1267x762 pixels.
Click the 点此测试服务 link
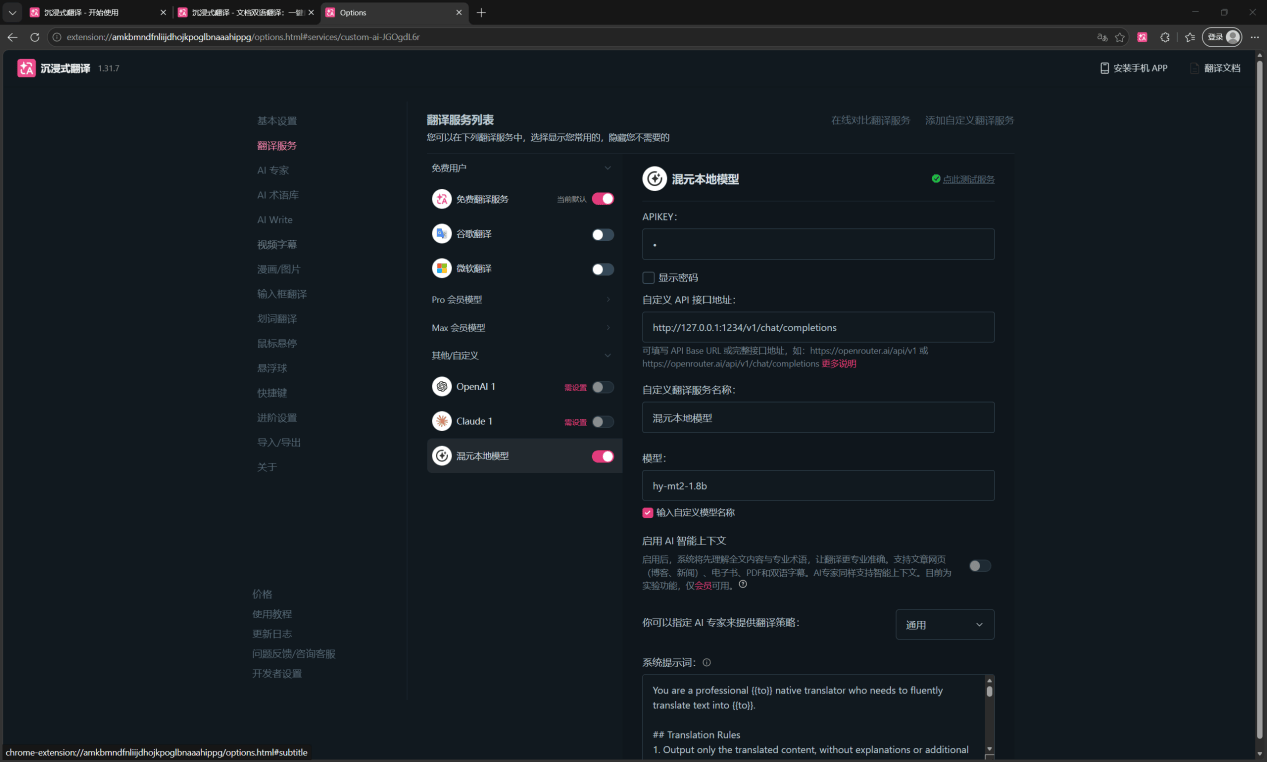[969, 179]
